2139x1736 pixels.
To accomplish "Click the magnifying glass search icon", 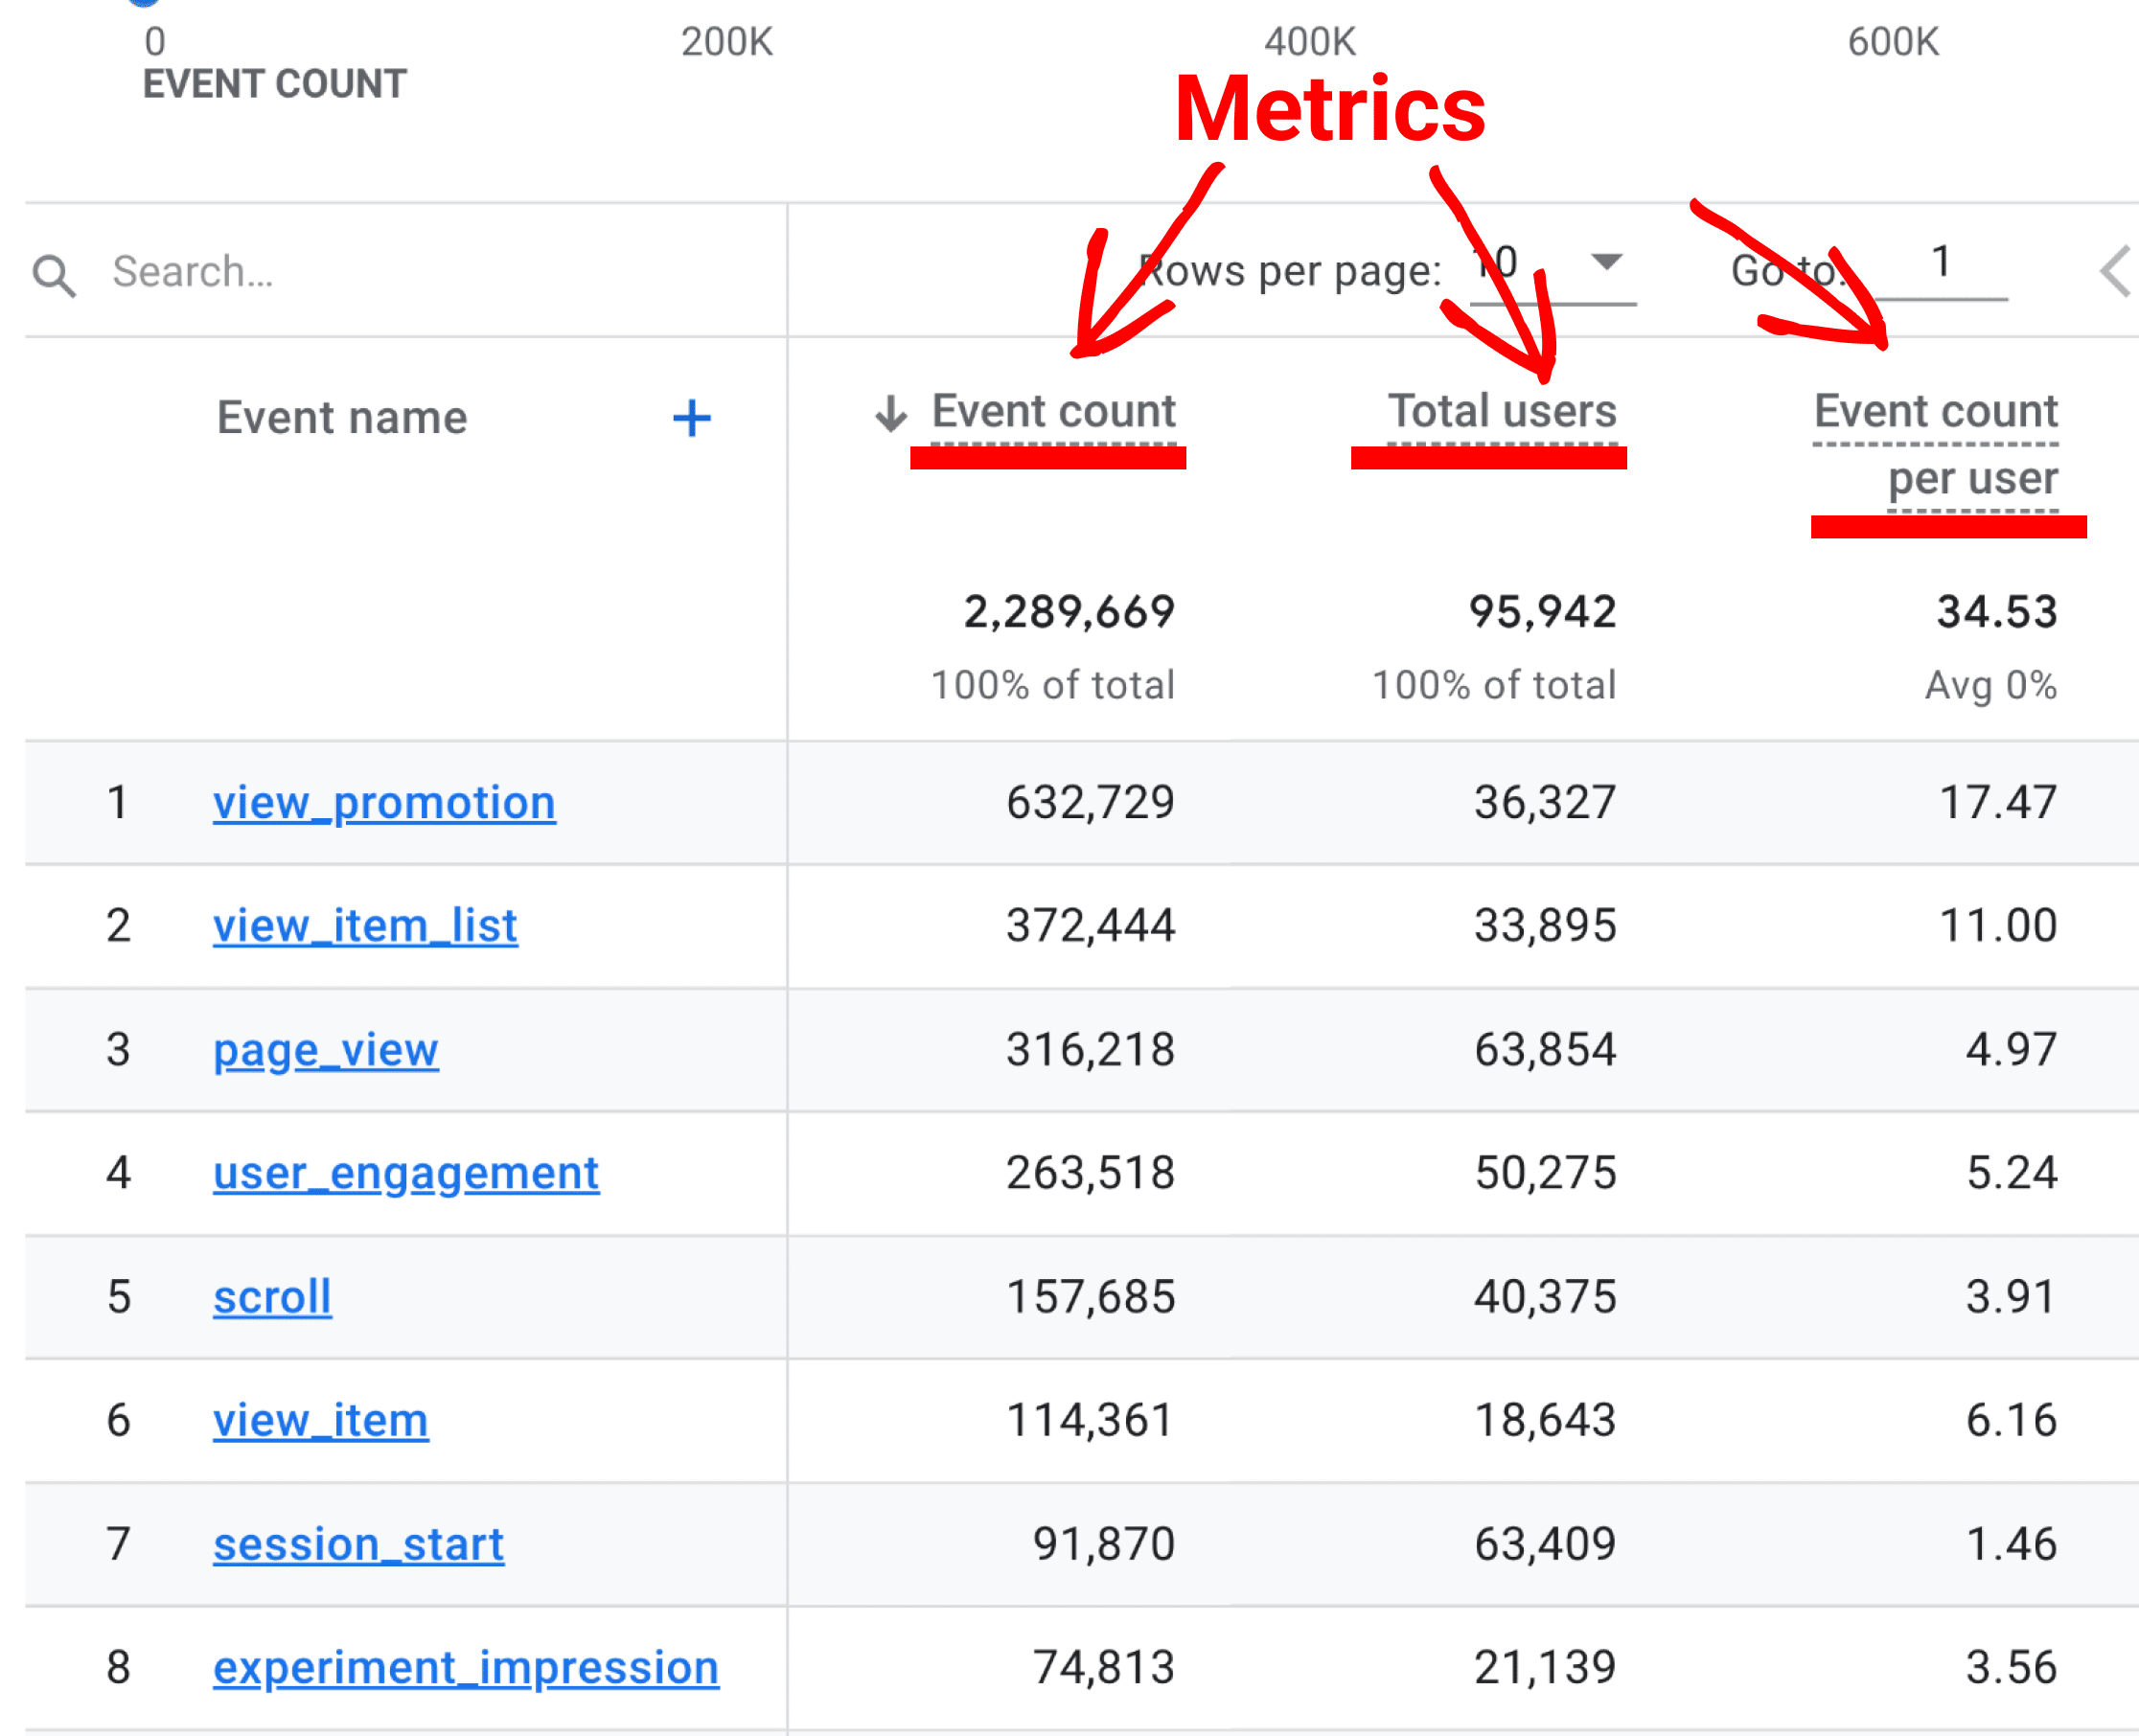I will coord(54,275).
